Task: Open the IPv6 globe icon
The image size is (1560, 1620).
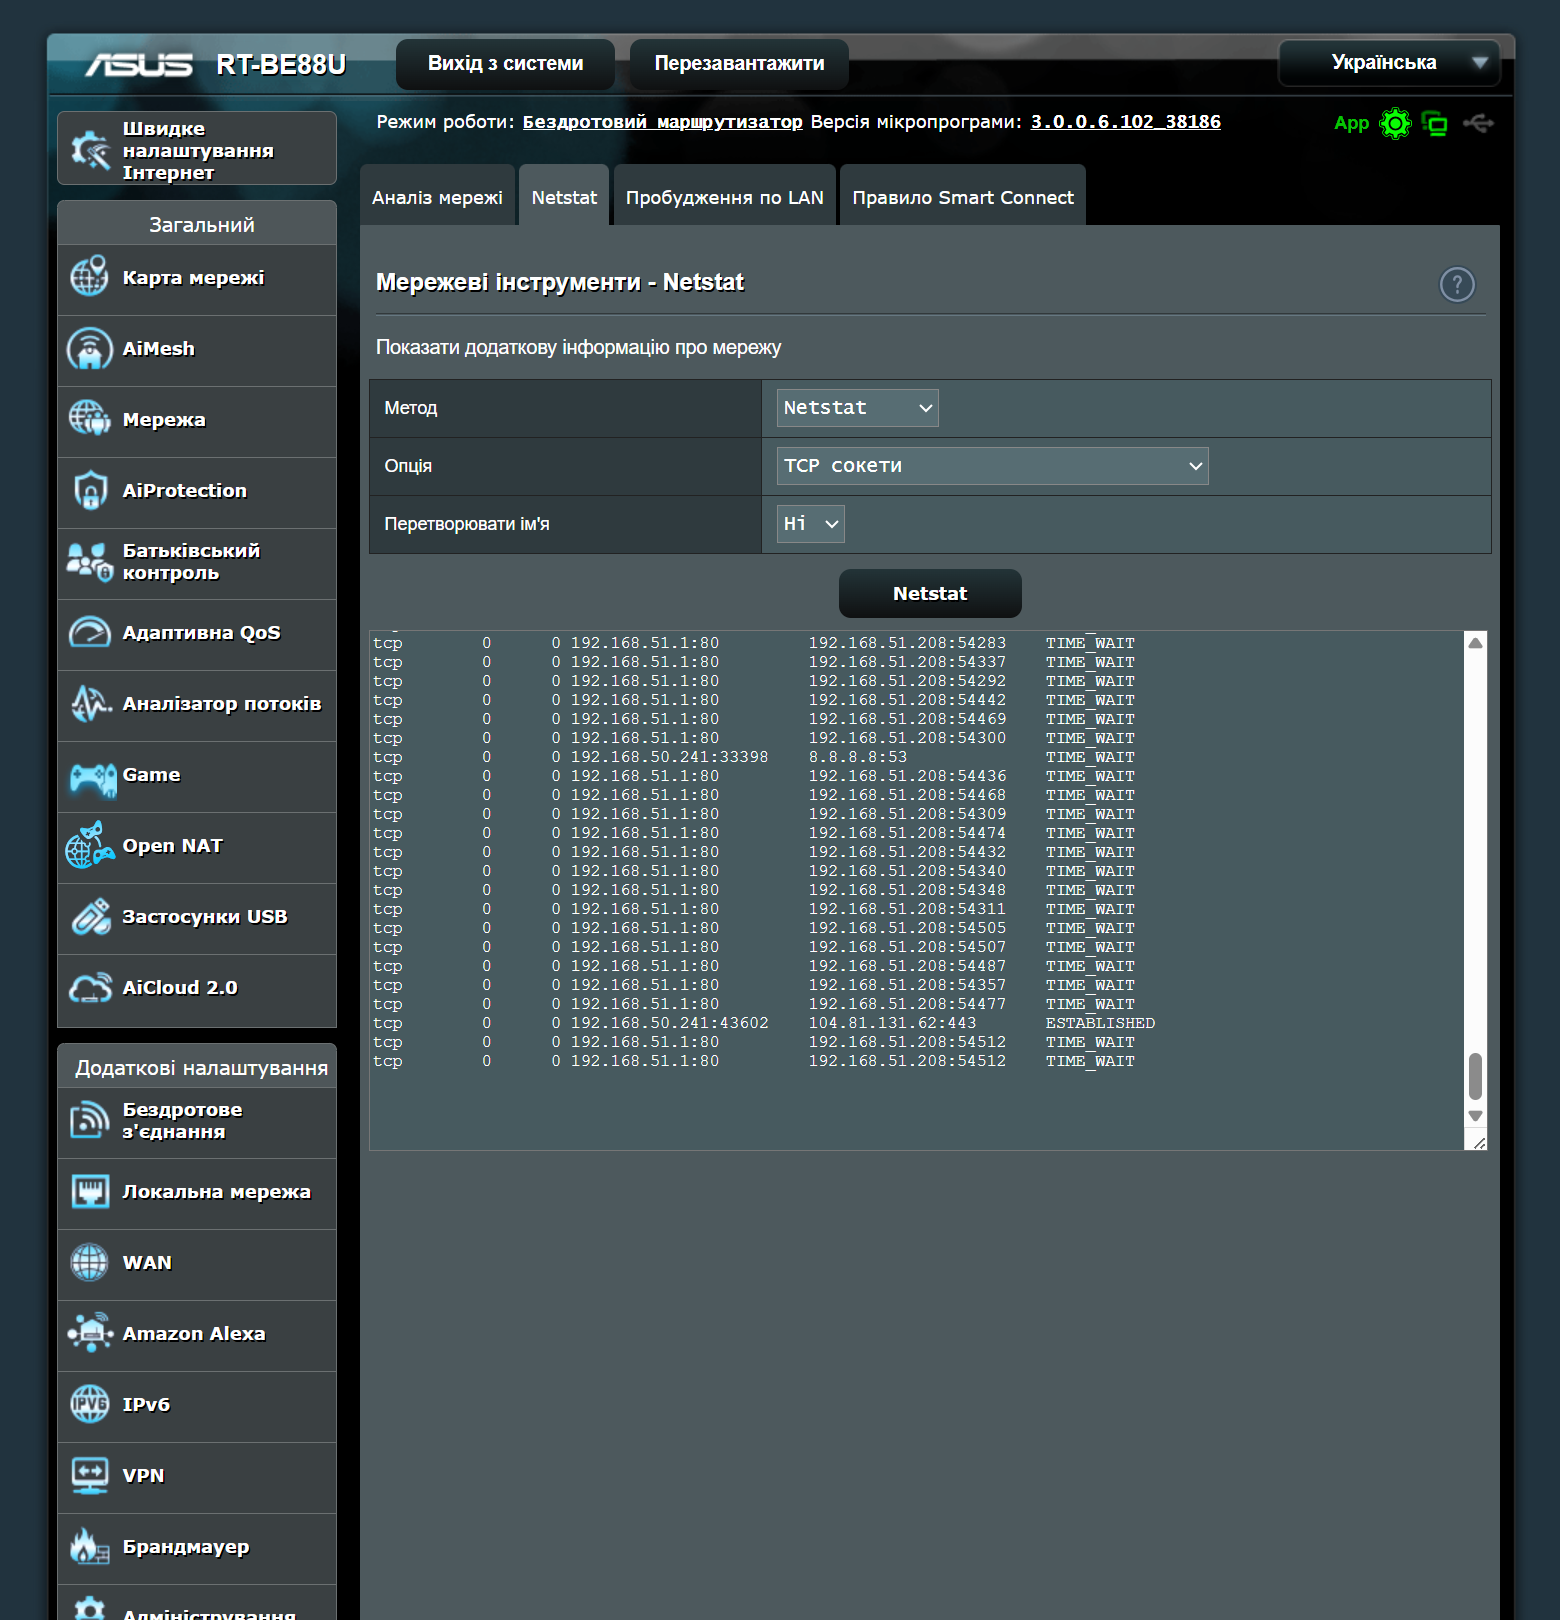Action: click(x=90, y=1405)
